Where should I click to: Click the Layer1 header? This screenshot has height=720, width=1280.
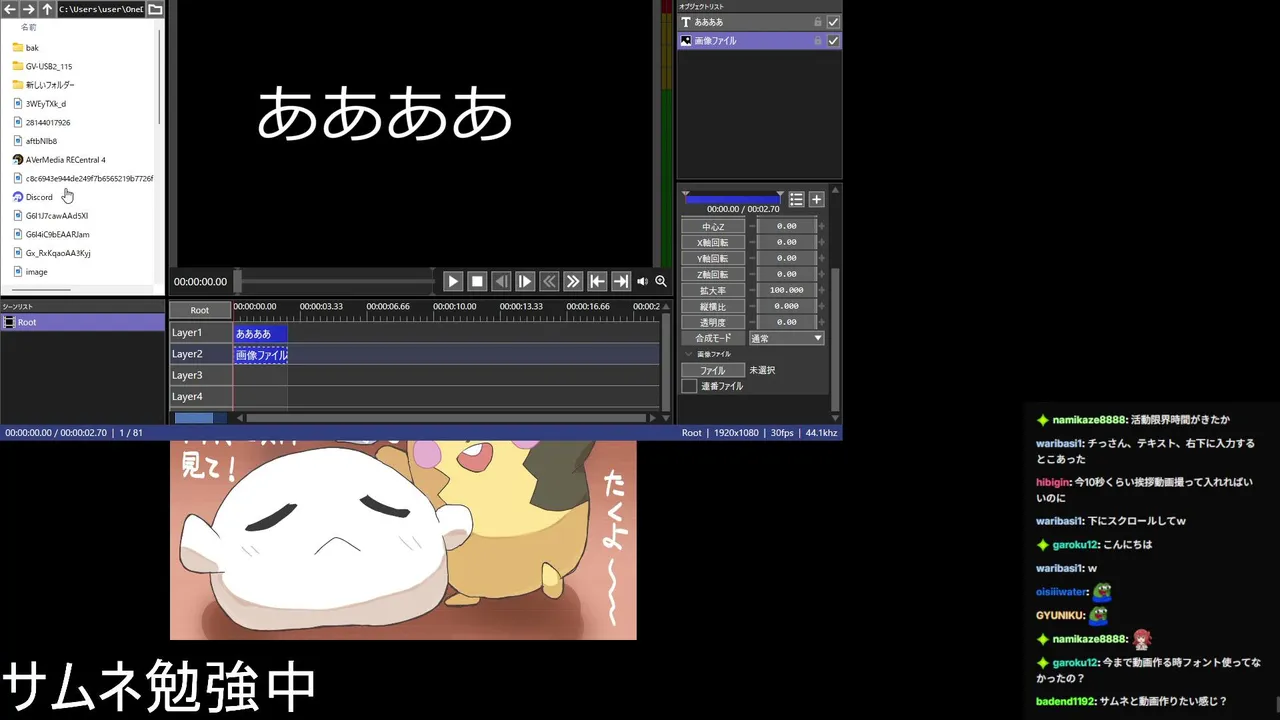click(200, 333)
